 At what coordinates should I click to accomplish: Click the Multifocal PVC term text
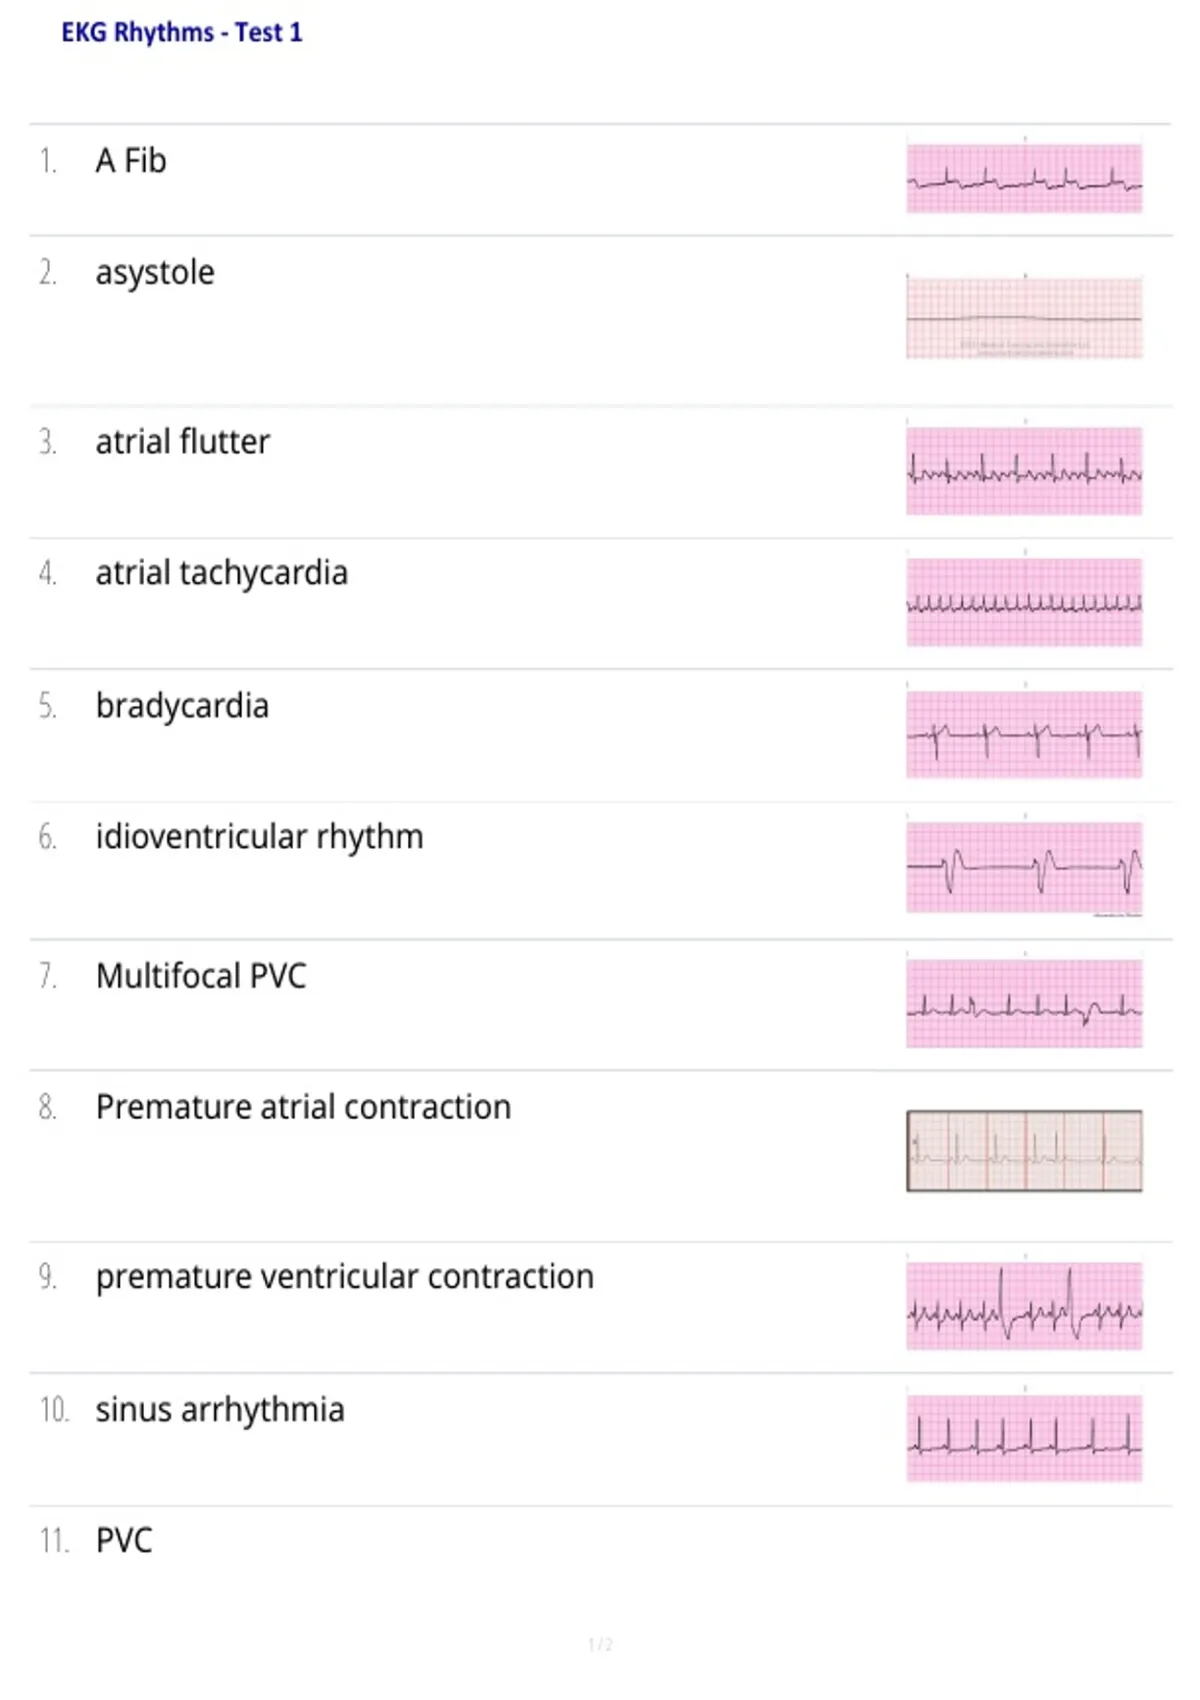pyautogui.click(x=201, y=976)
